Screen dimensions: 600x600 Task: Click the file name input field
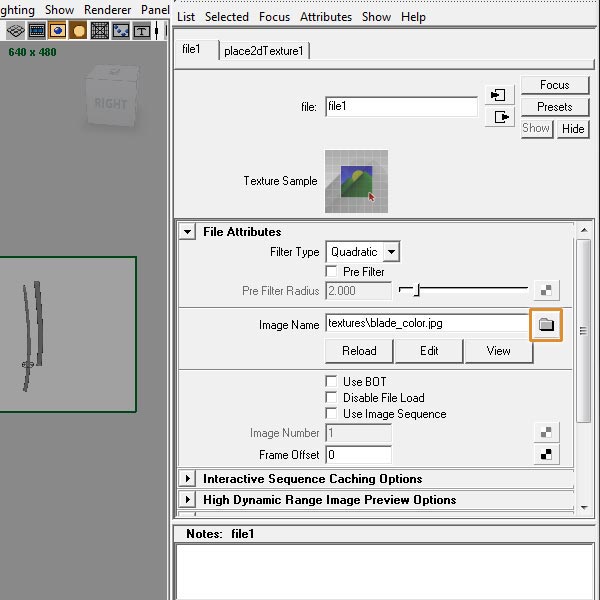coord(401,106)
